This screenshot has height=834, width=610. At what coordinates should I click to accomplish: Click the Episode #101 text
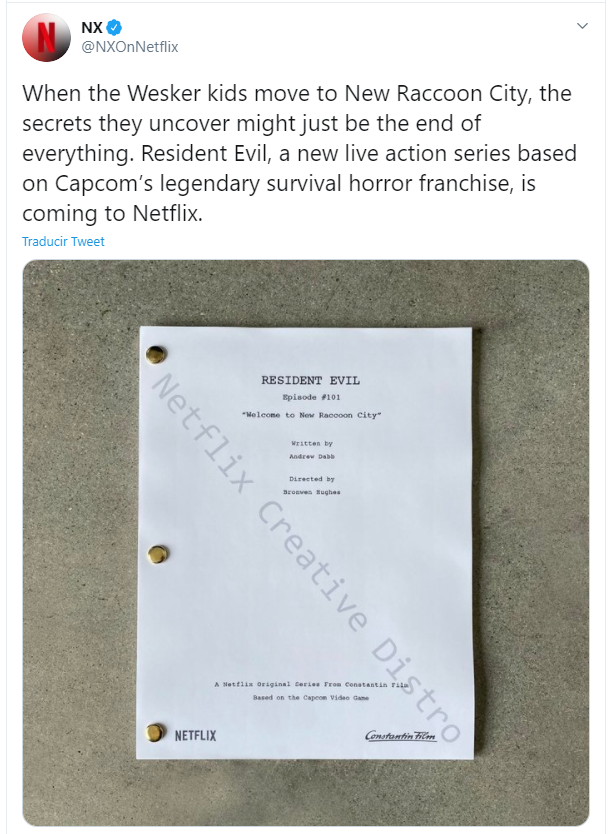pos(310,397)
